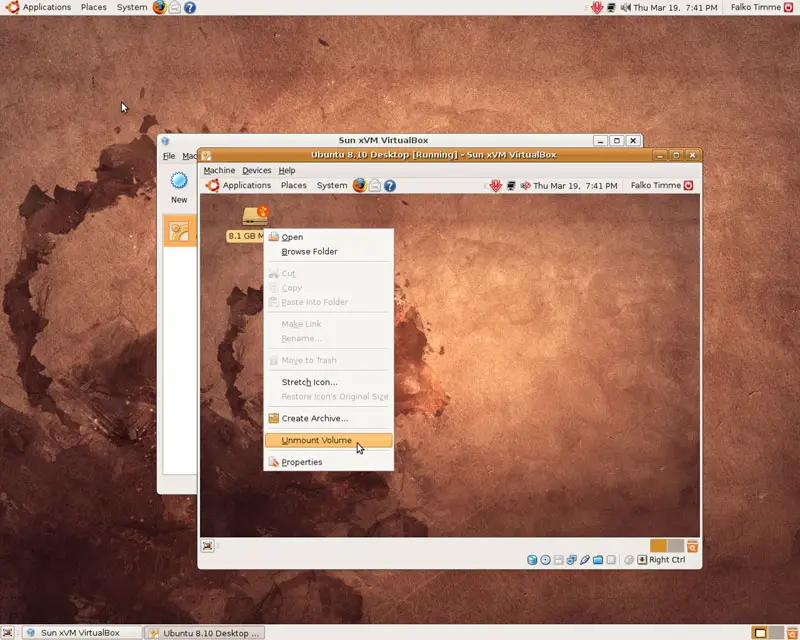Click the floppy disk icon in VM status bar
The width and height of the screenshot is (800, 640).
(559, 560)
